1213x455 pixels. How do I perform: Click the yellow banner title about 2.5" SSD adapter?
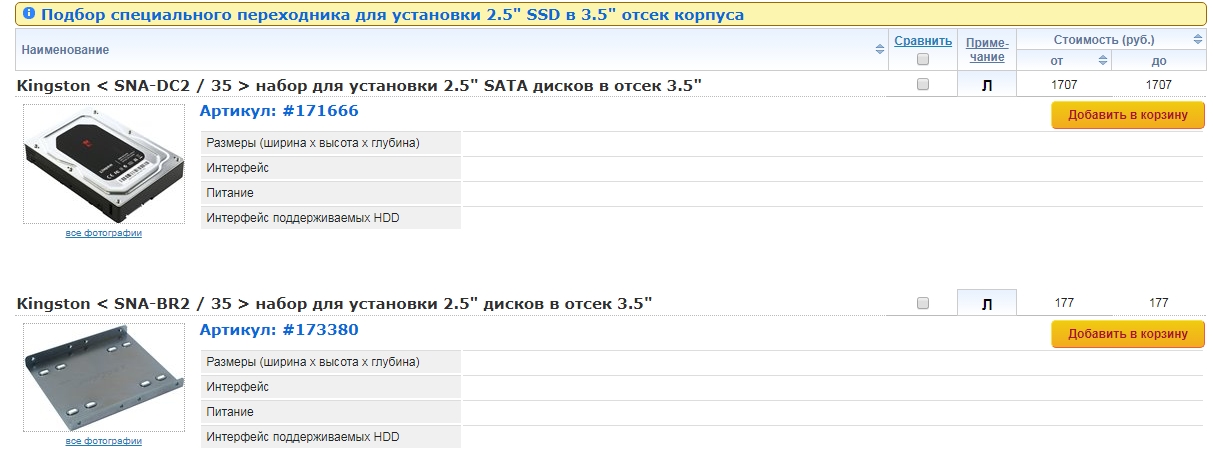[x=391, y=15]
